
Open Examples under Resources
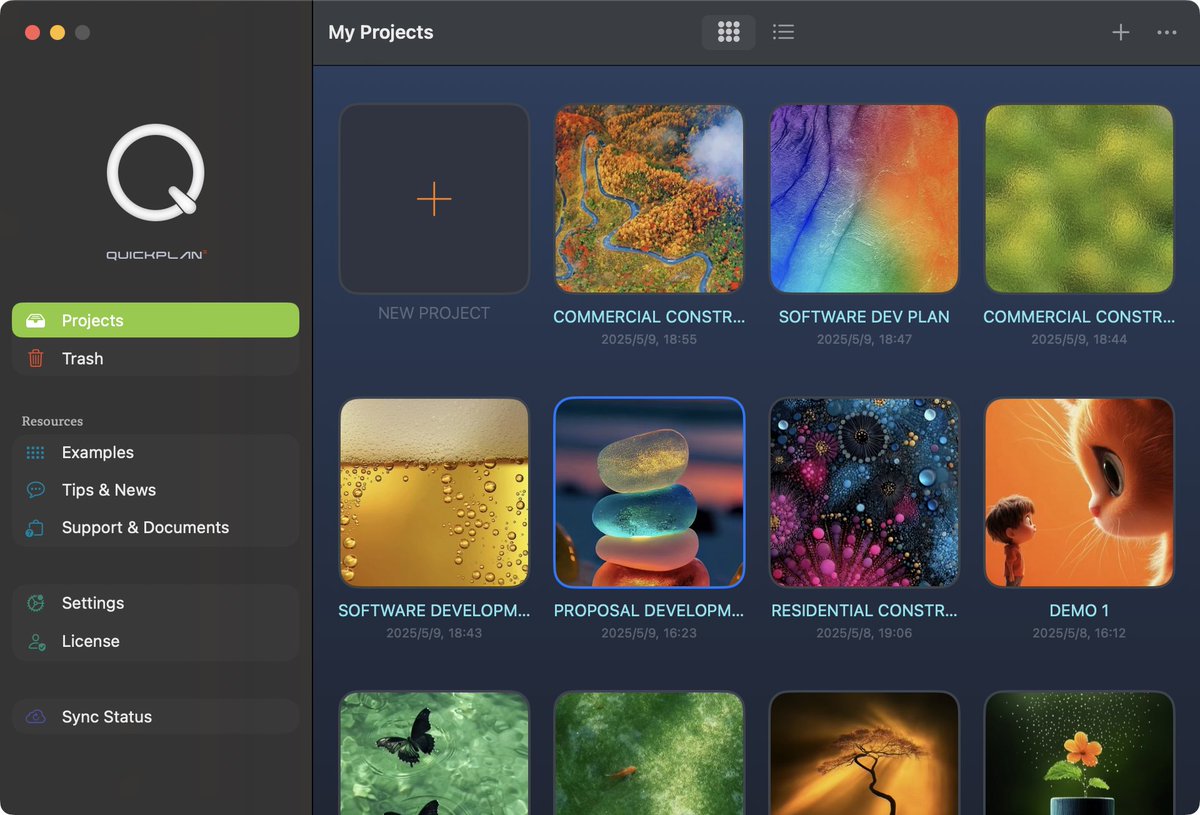(x=156, y=452)
